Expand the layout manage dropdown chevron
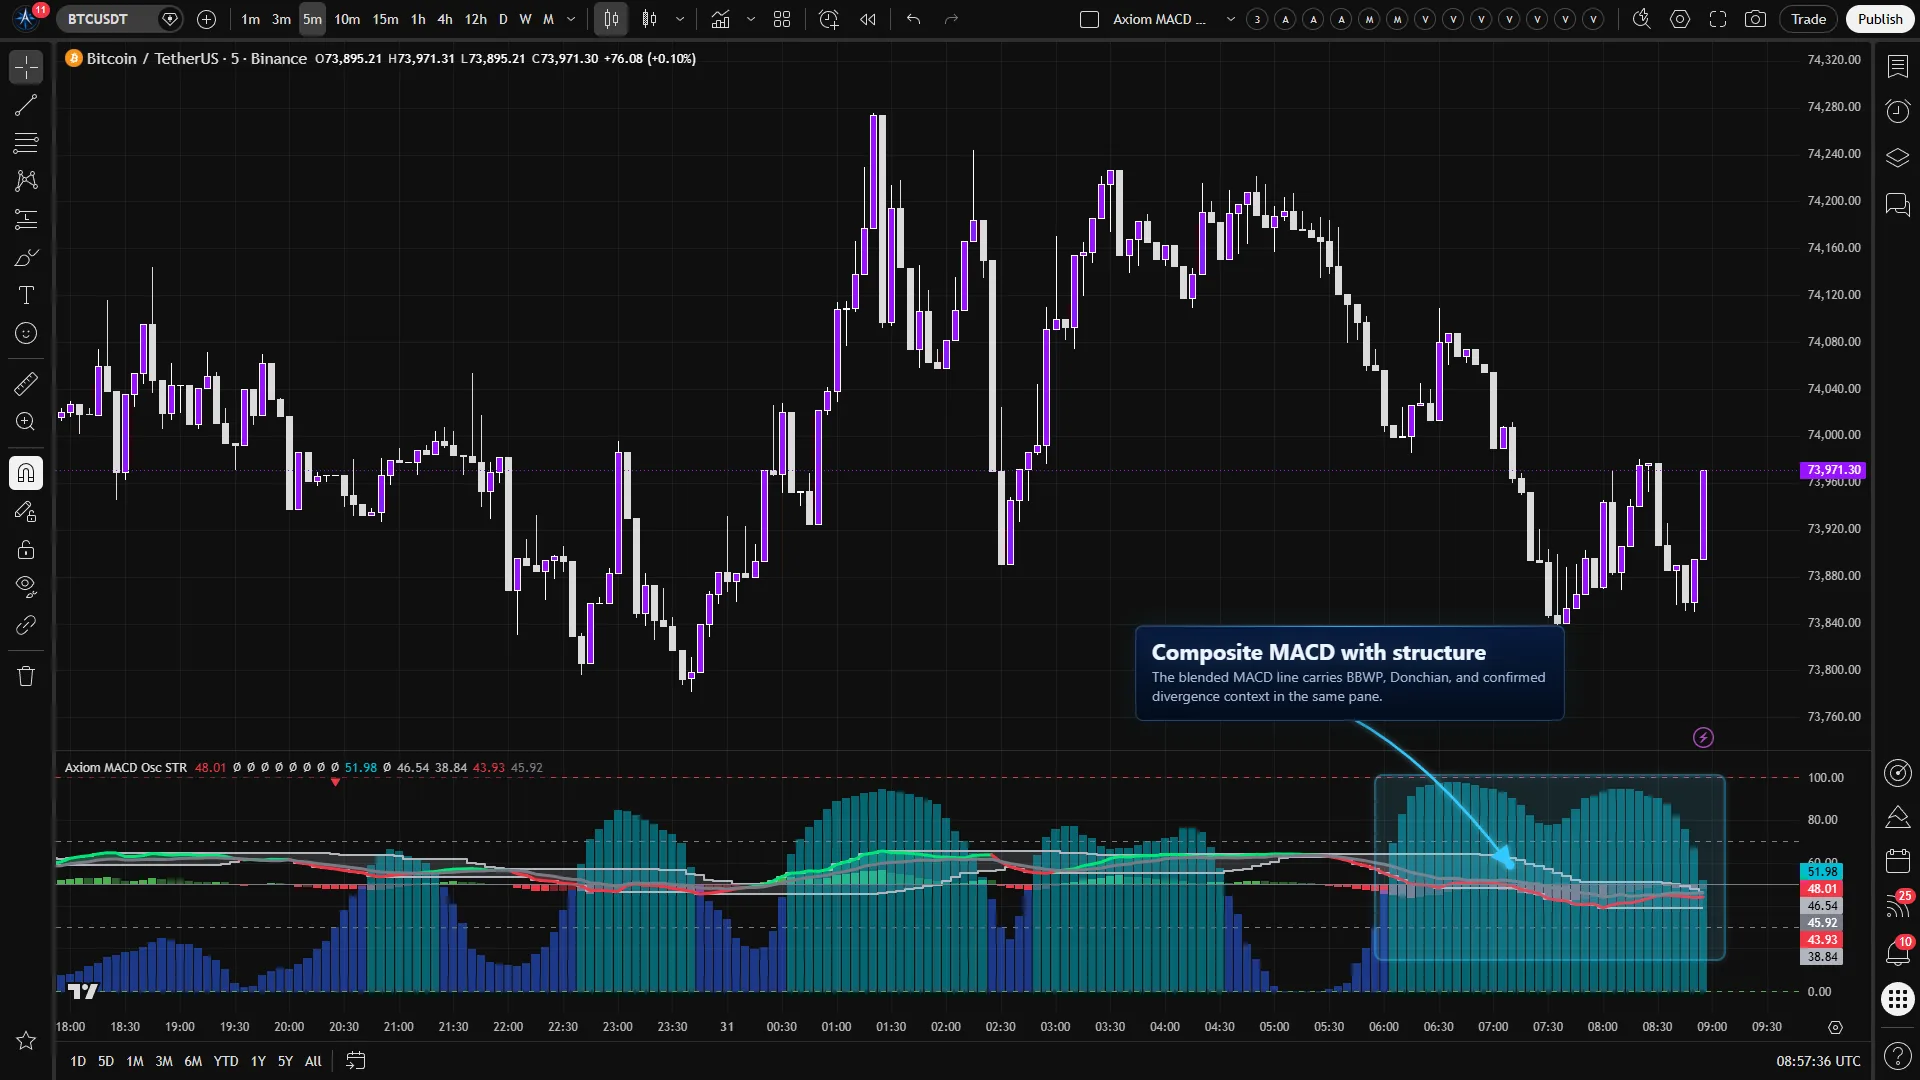Screen dimensions: 1920x1080 [x=1230, y=19]
